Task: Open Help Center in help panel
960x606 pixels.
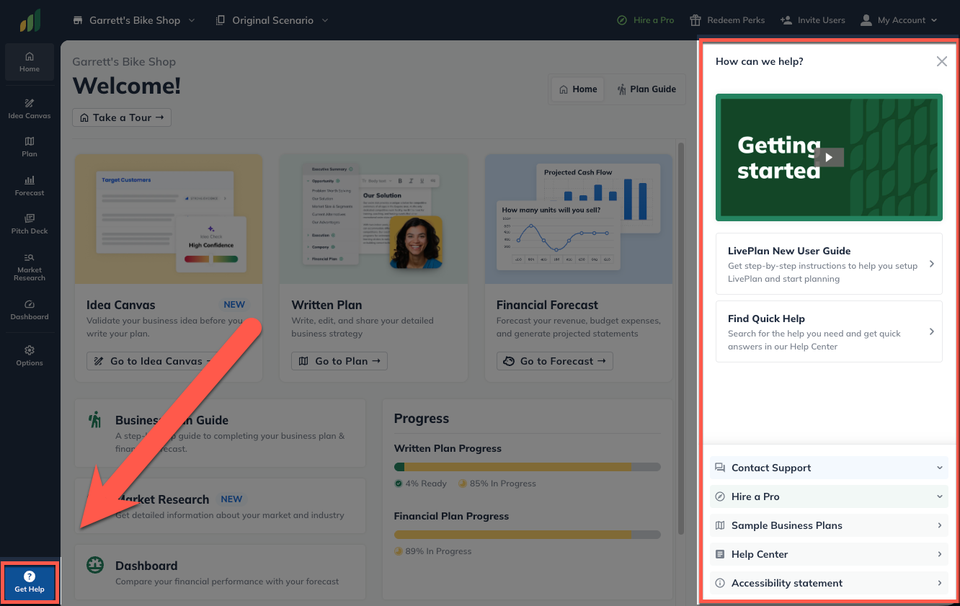Action: coord(829,554)
